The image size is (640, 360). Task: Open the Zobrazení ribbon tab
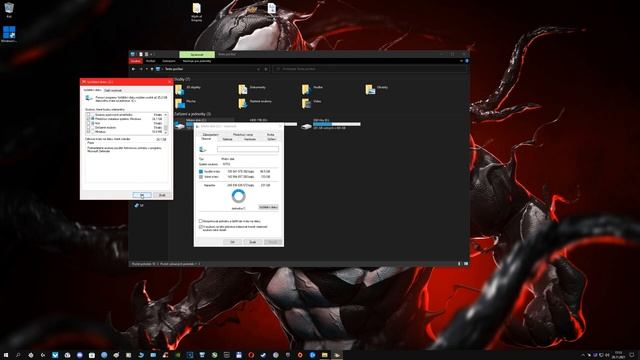[x=169, y=61]
